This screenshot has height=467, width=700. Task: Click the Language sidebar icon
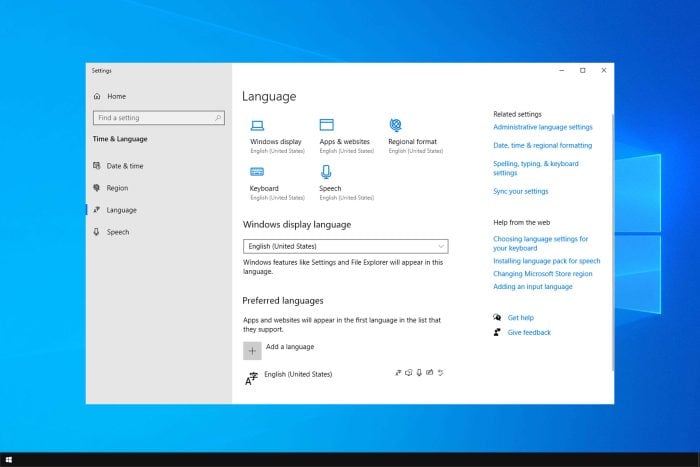pyautogui.click(x=96, y=209)
